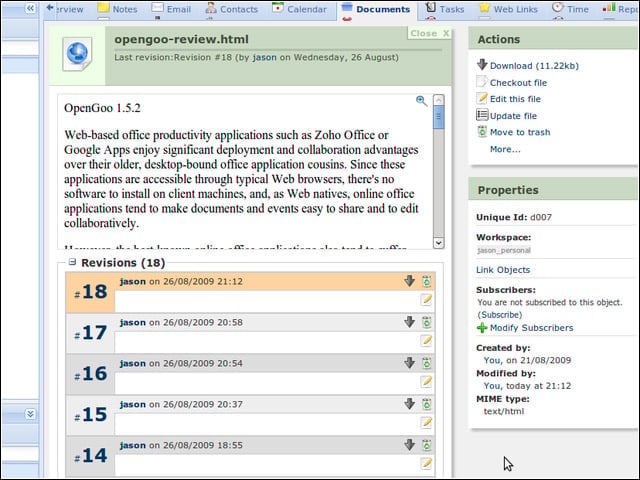Click the Edit this file pencil icon
The image size is (640, 480).
click(x=482, y=98)
